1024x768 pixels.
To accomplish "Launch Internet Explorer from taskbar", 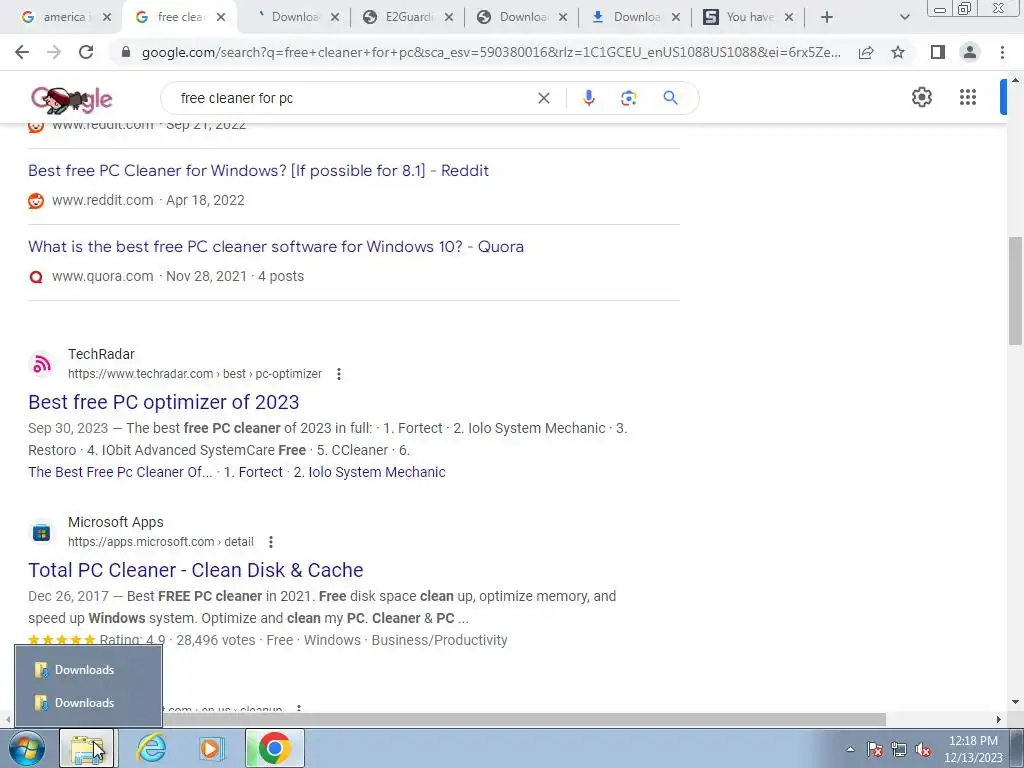I will [151, 748].
